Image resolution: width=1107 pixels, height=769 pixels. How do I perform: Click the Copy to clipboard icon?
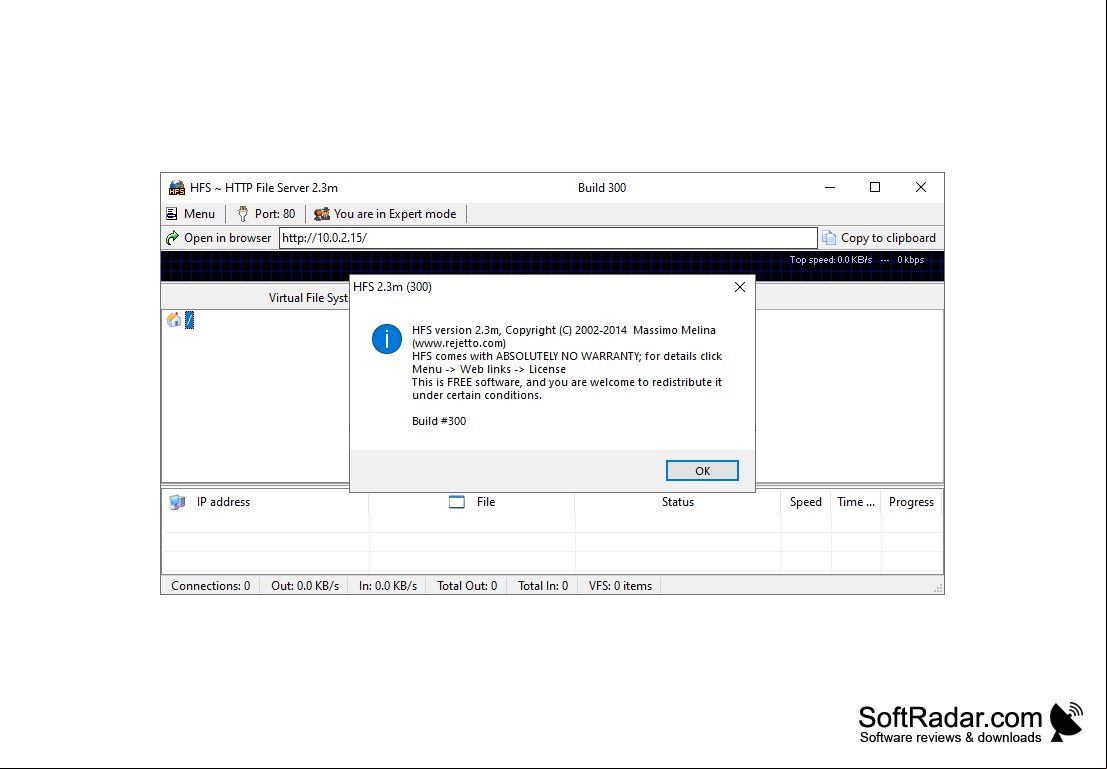(x=829, y=238)
